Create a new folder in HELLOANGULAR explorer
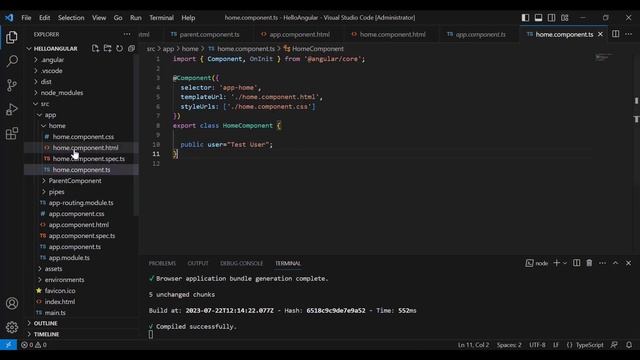 107,49
